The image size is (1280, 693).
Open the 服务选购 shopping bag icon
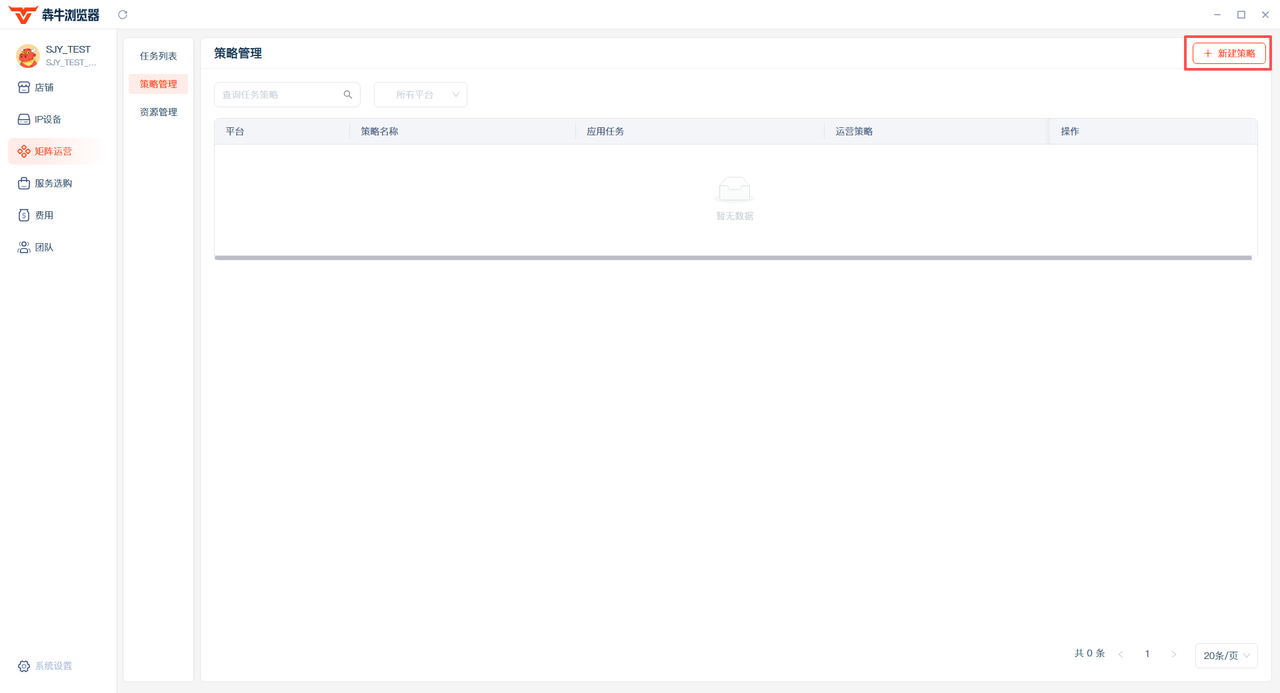point(24,184)
